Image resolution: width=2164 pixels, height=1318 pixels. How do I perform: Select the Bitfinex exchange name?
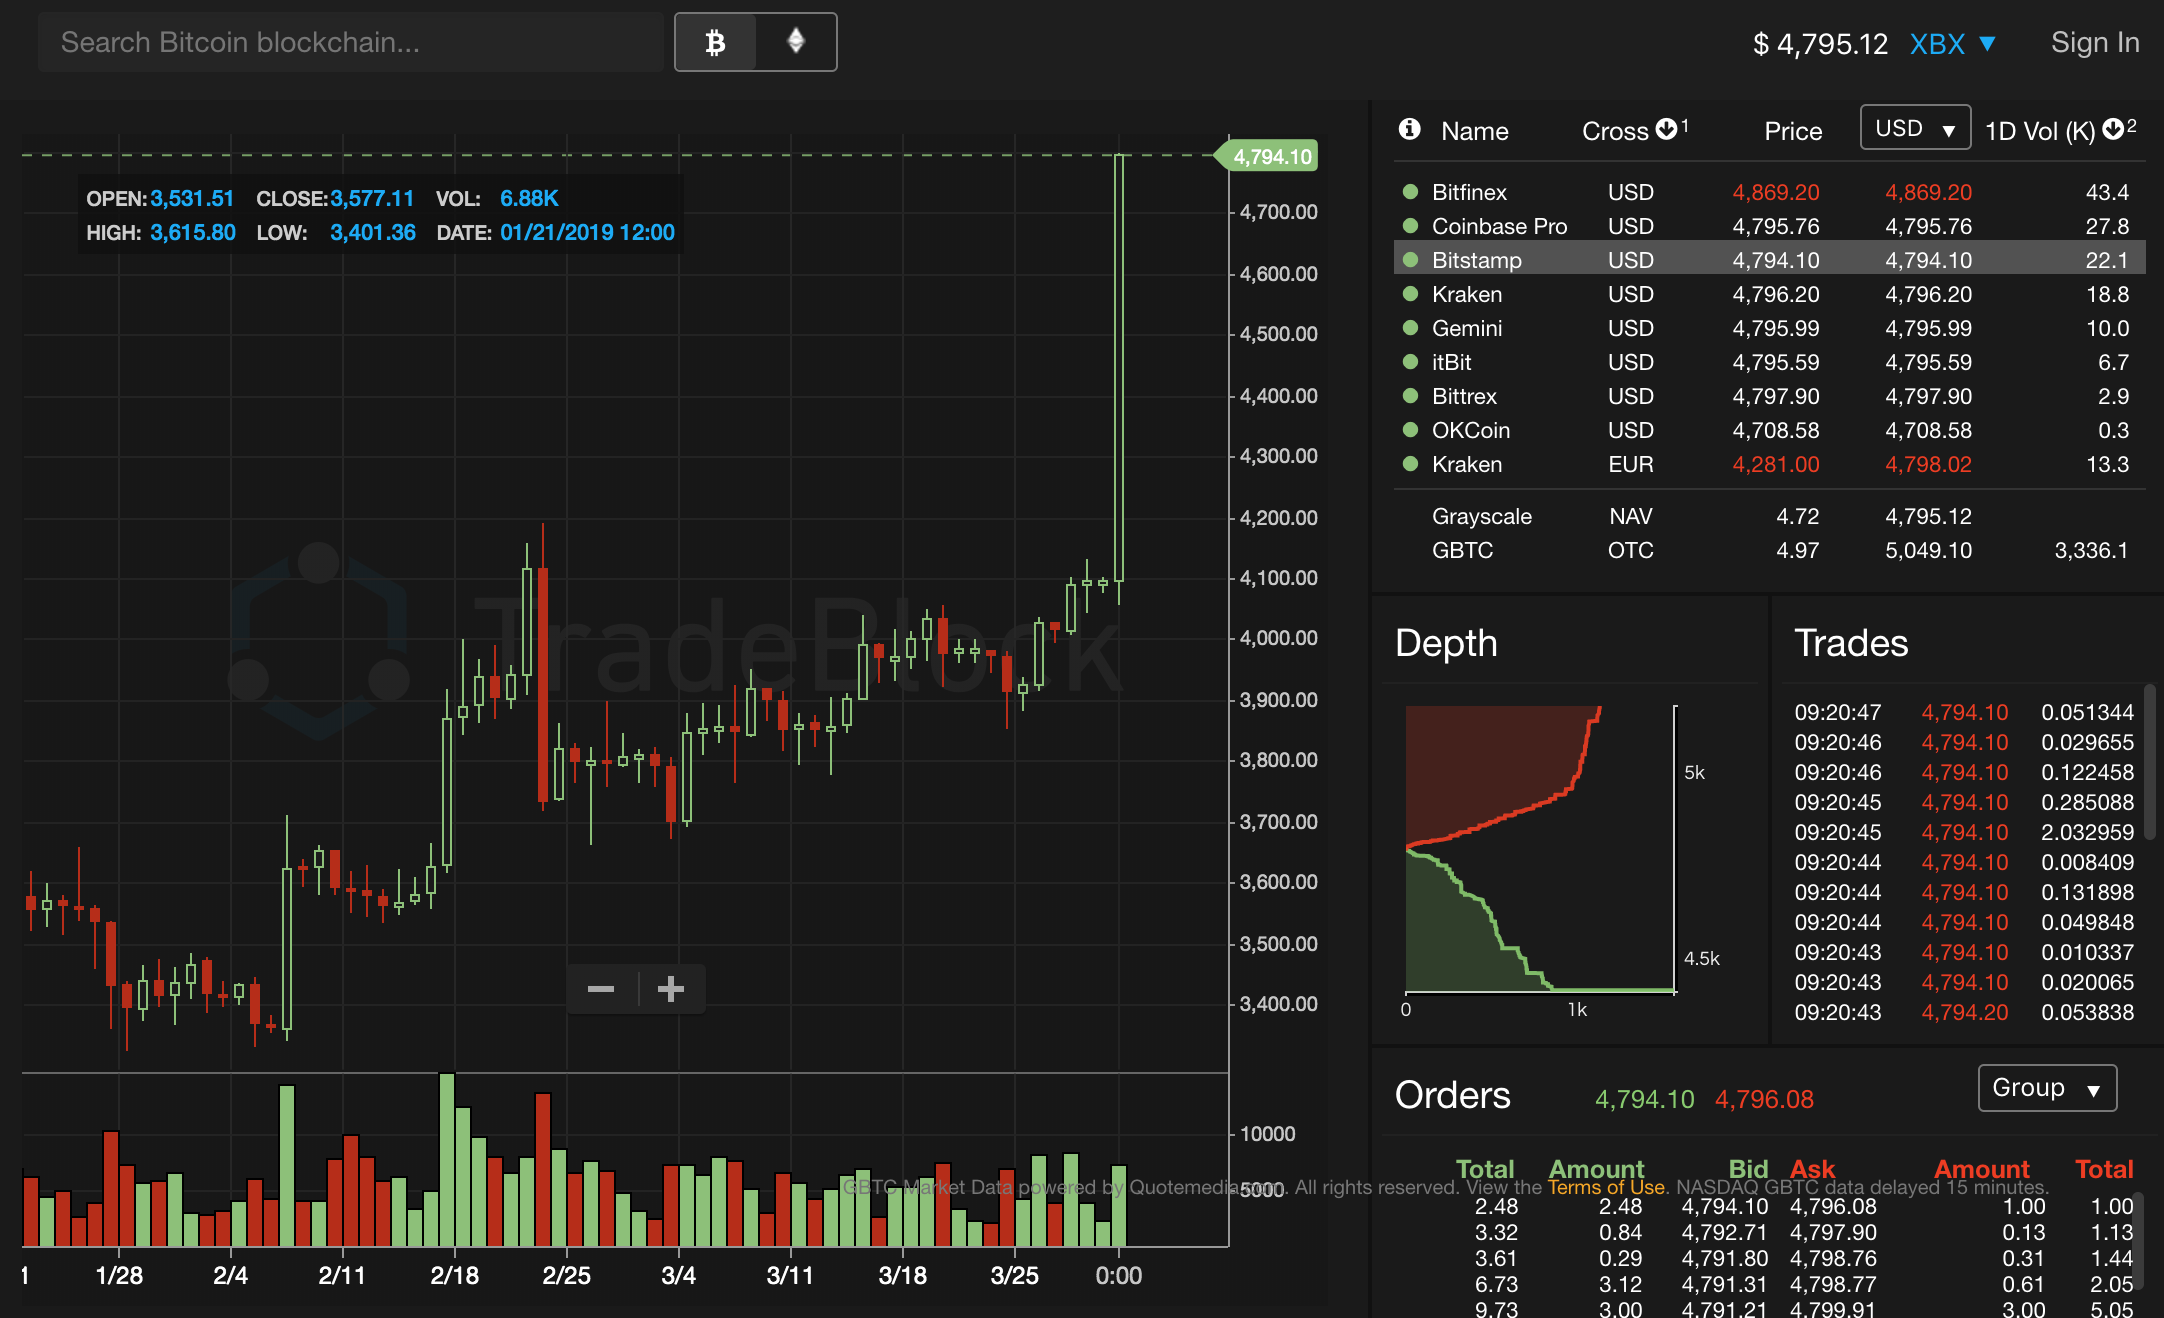pyautogui.click(x=1469, y=192)
